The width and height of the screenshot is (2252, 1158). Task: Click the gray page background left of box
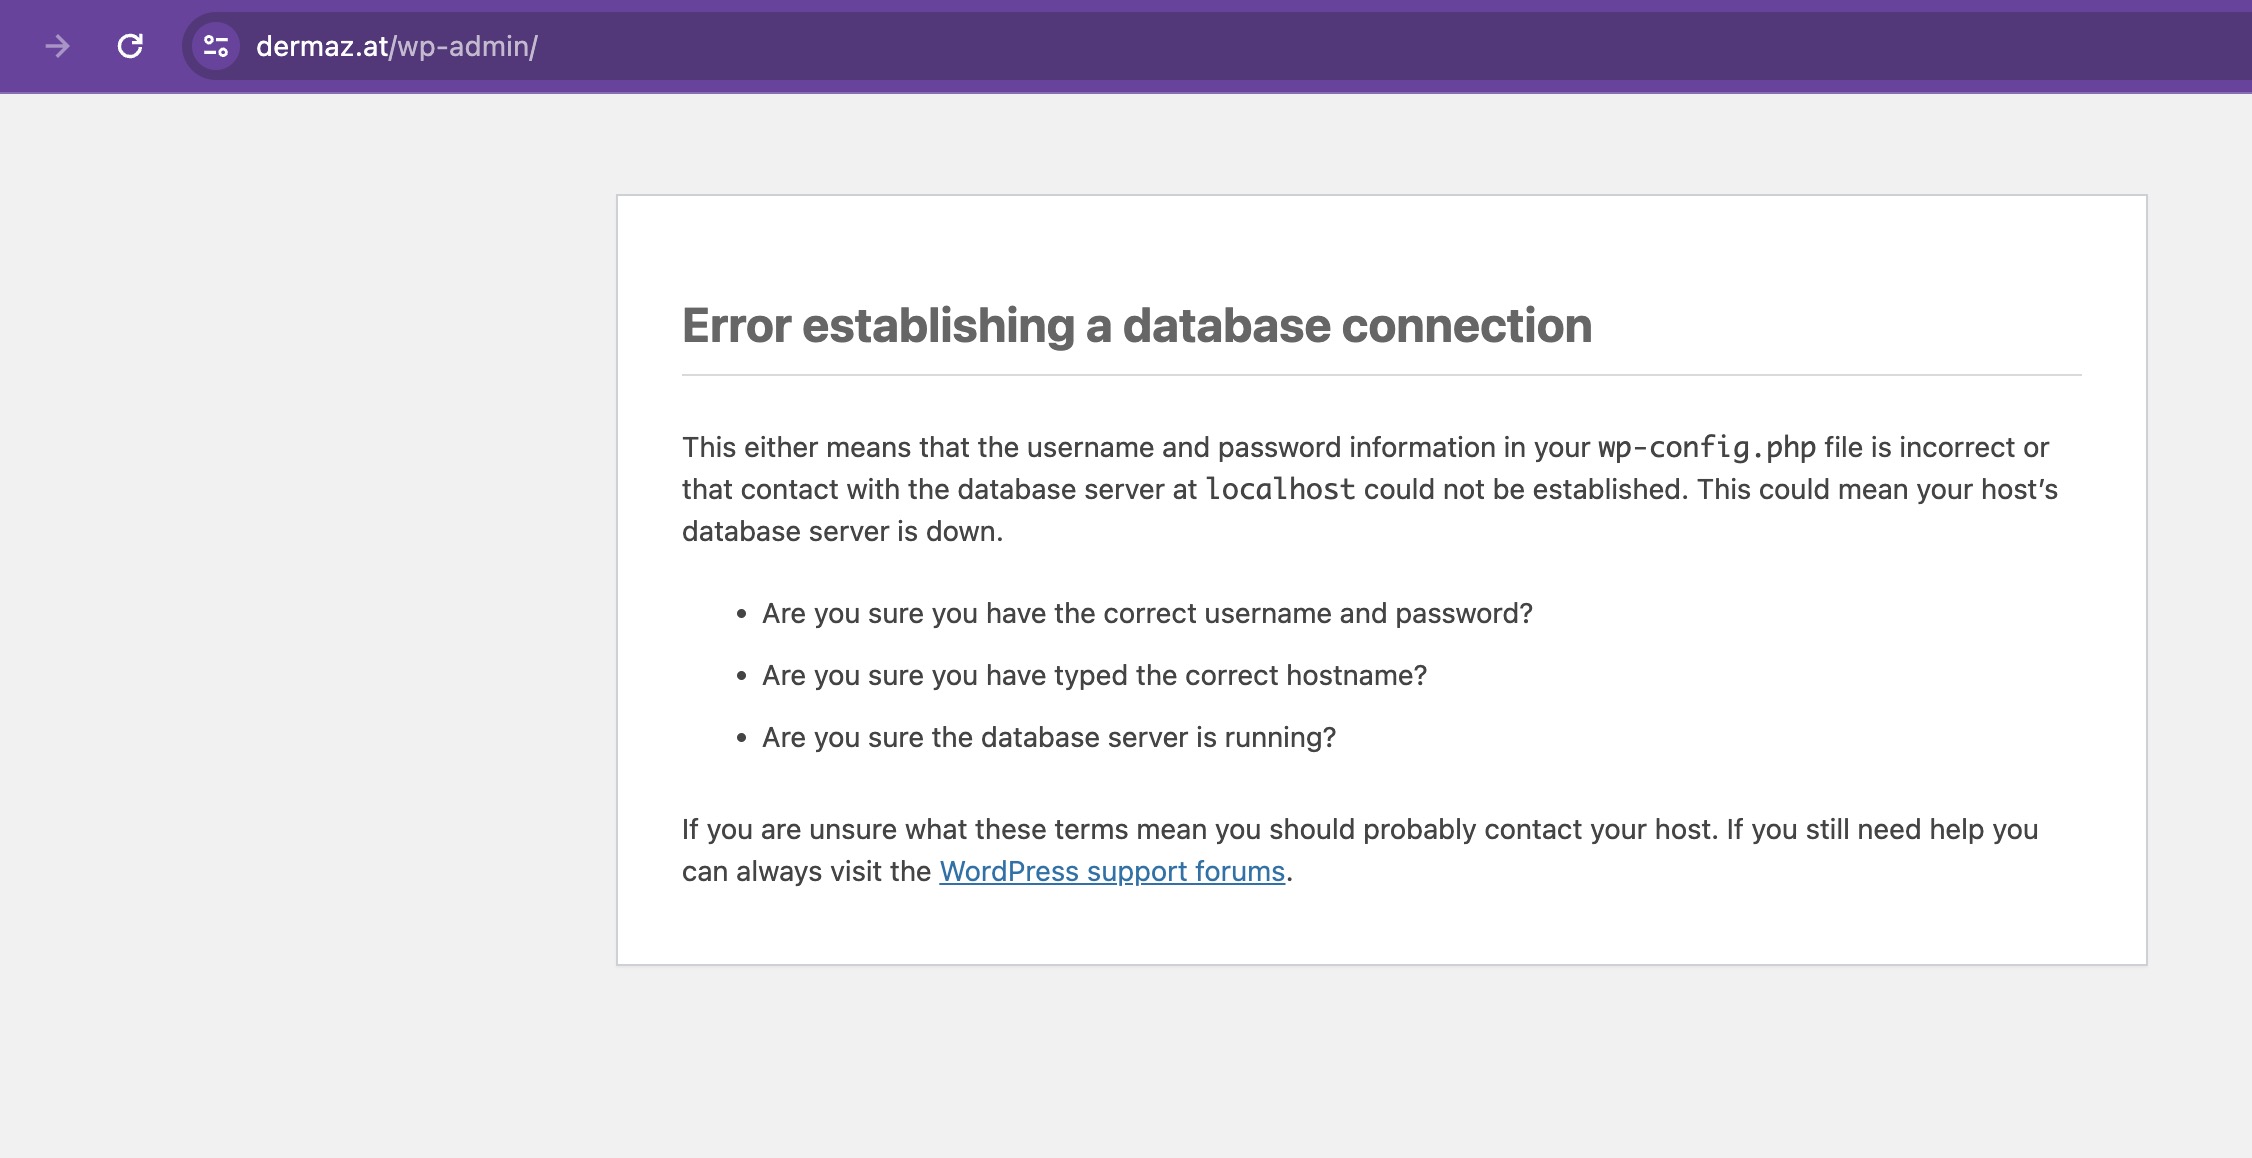point(300,600)
